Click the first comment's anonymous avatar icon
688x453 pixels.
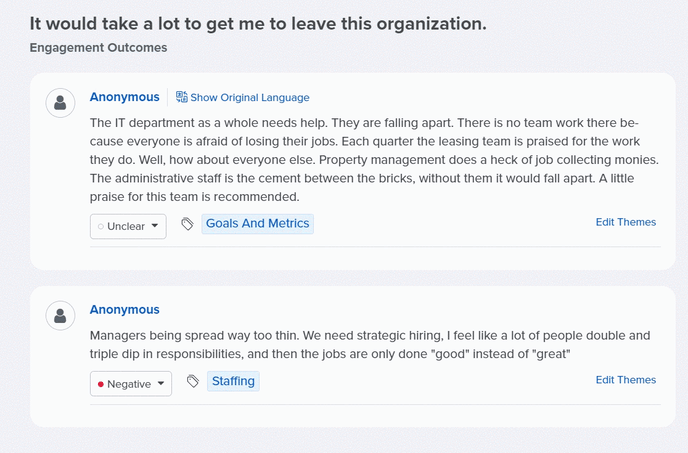pos(60,103)
